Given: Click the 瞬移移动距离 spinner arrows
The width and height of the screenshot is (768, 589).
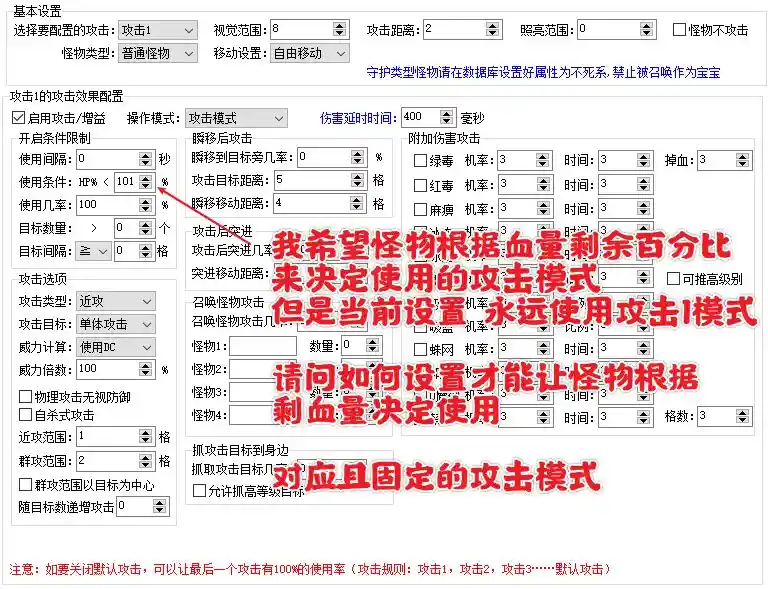Looking at the screenshot, I should pos(358,203).
